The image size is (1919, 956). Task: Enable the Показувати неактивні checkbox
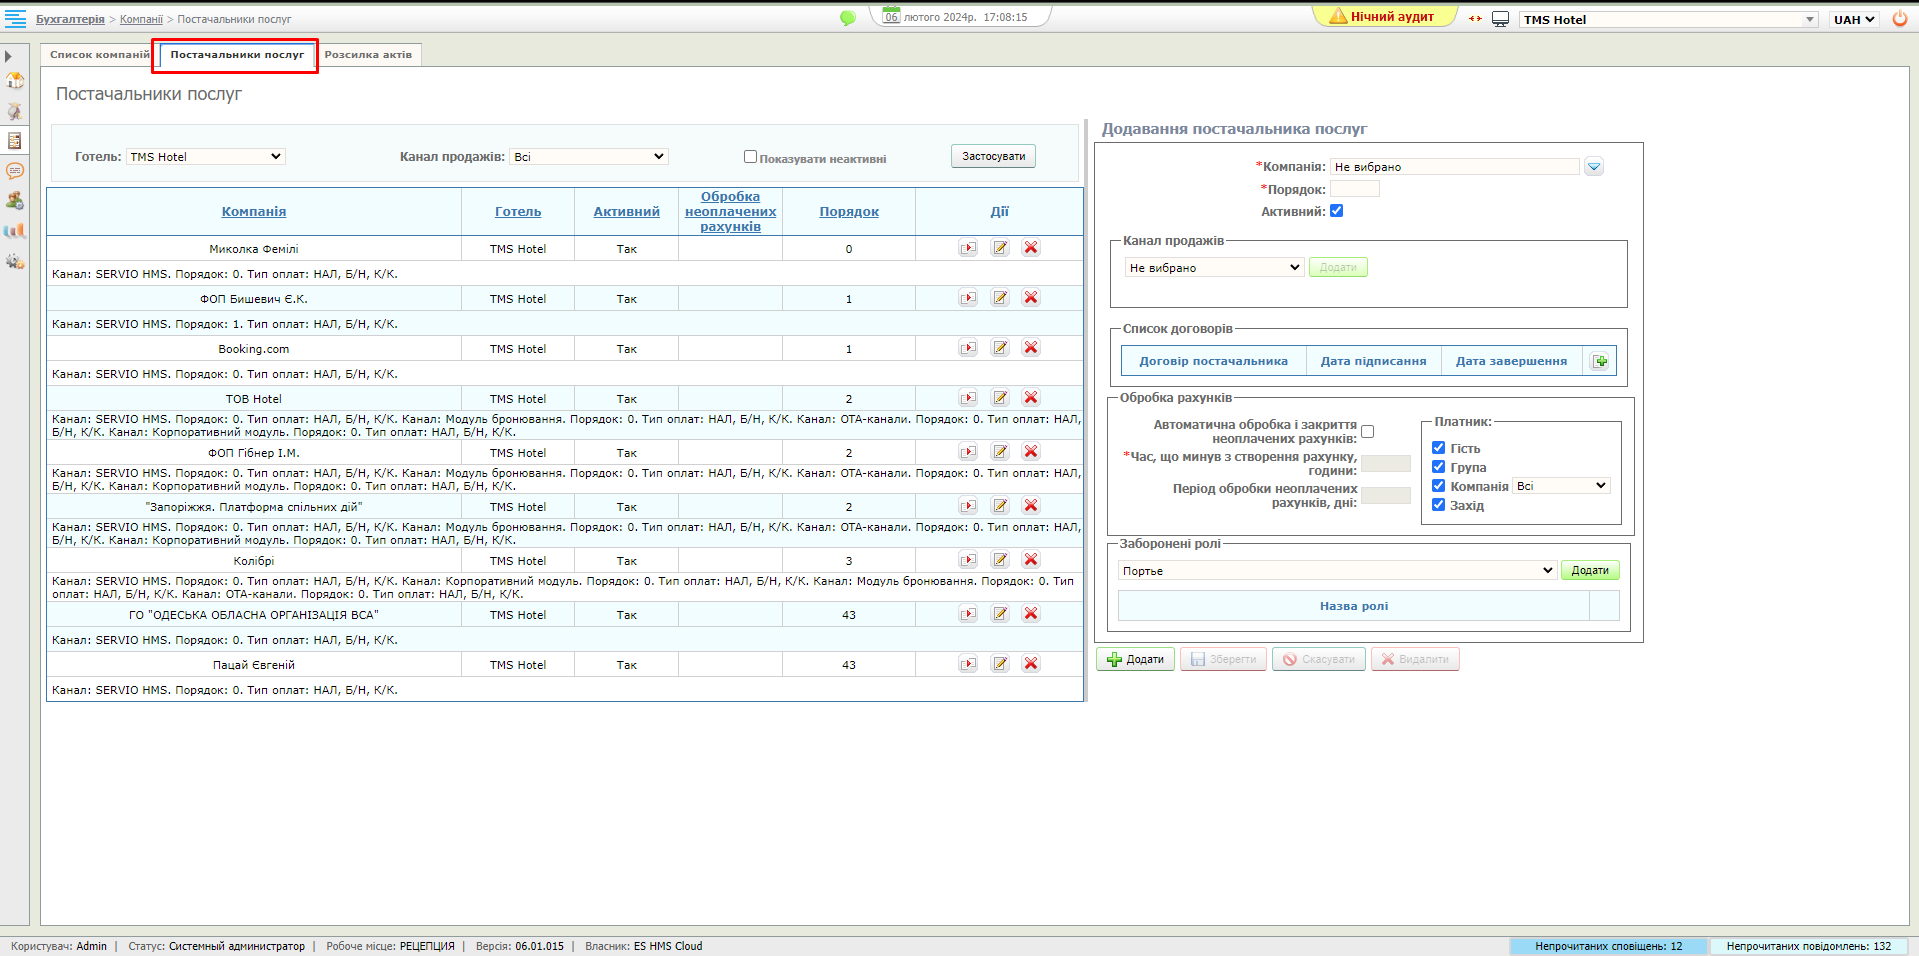tap(750, 157)
